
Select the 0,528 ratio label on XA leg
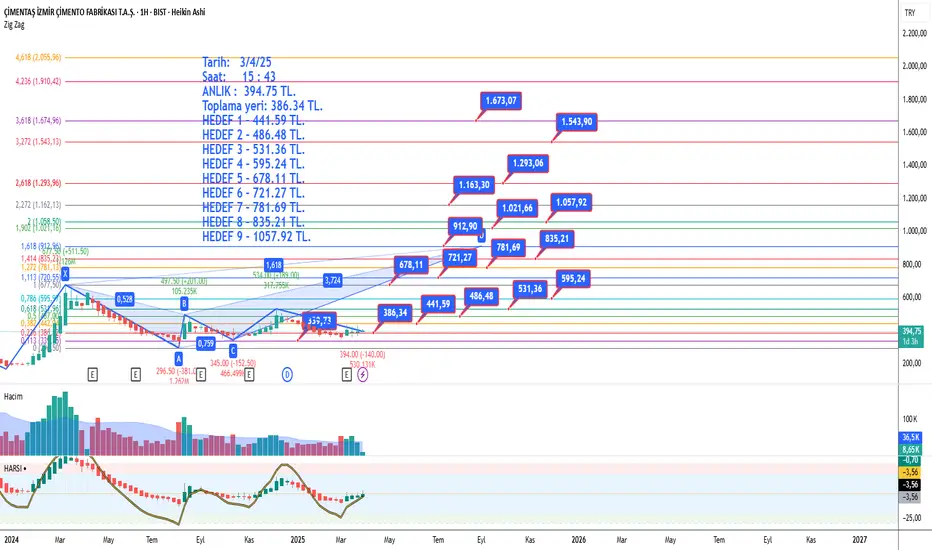(x=124, y=299)
